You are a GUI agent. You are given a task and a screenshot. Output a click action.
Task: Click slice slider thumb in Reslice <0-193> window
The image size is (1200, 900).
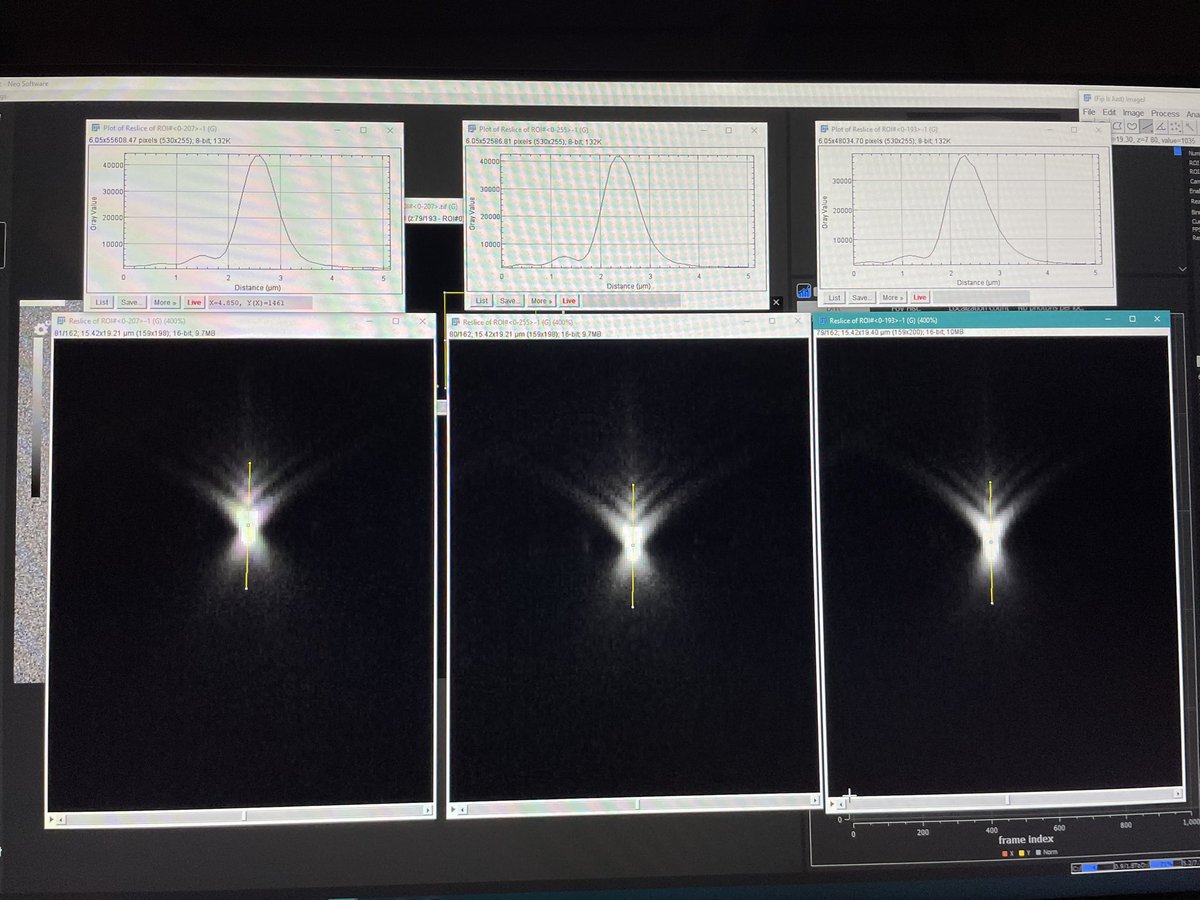click(1007, 799)
